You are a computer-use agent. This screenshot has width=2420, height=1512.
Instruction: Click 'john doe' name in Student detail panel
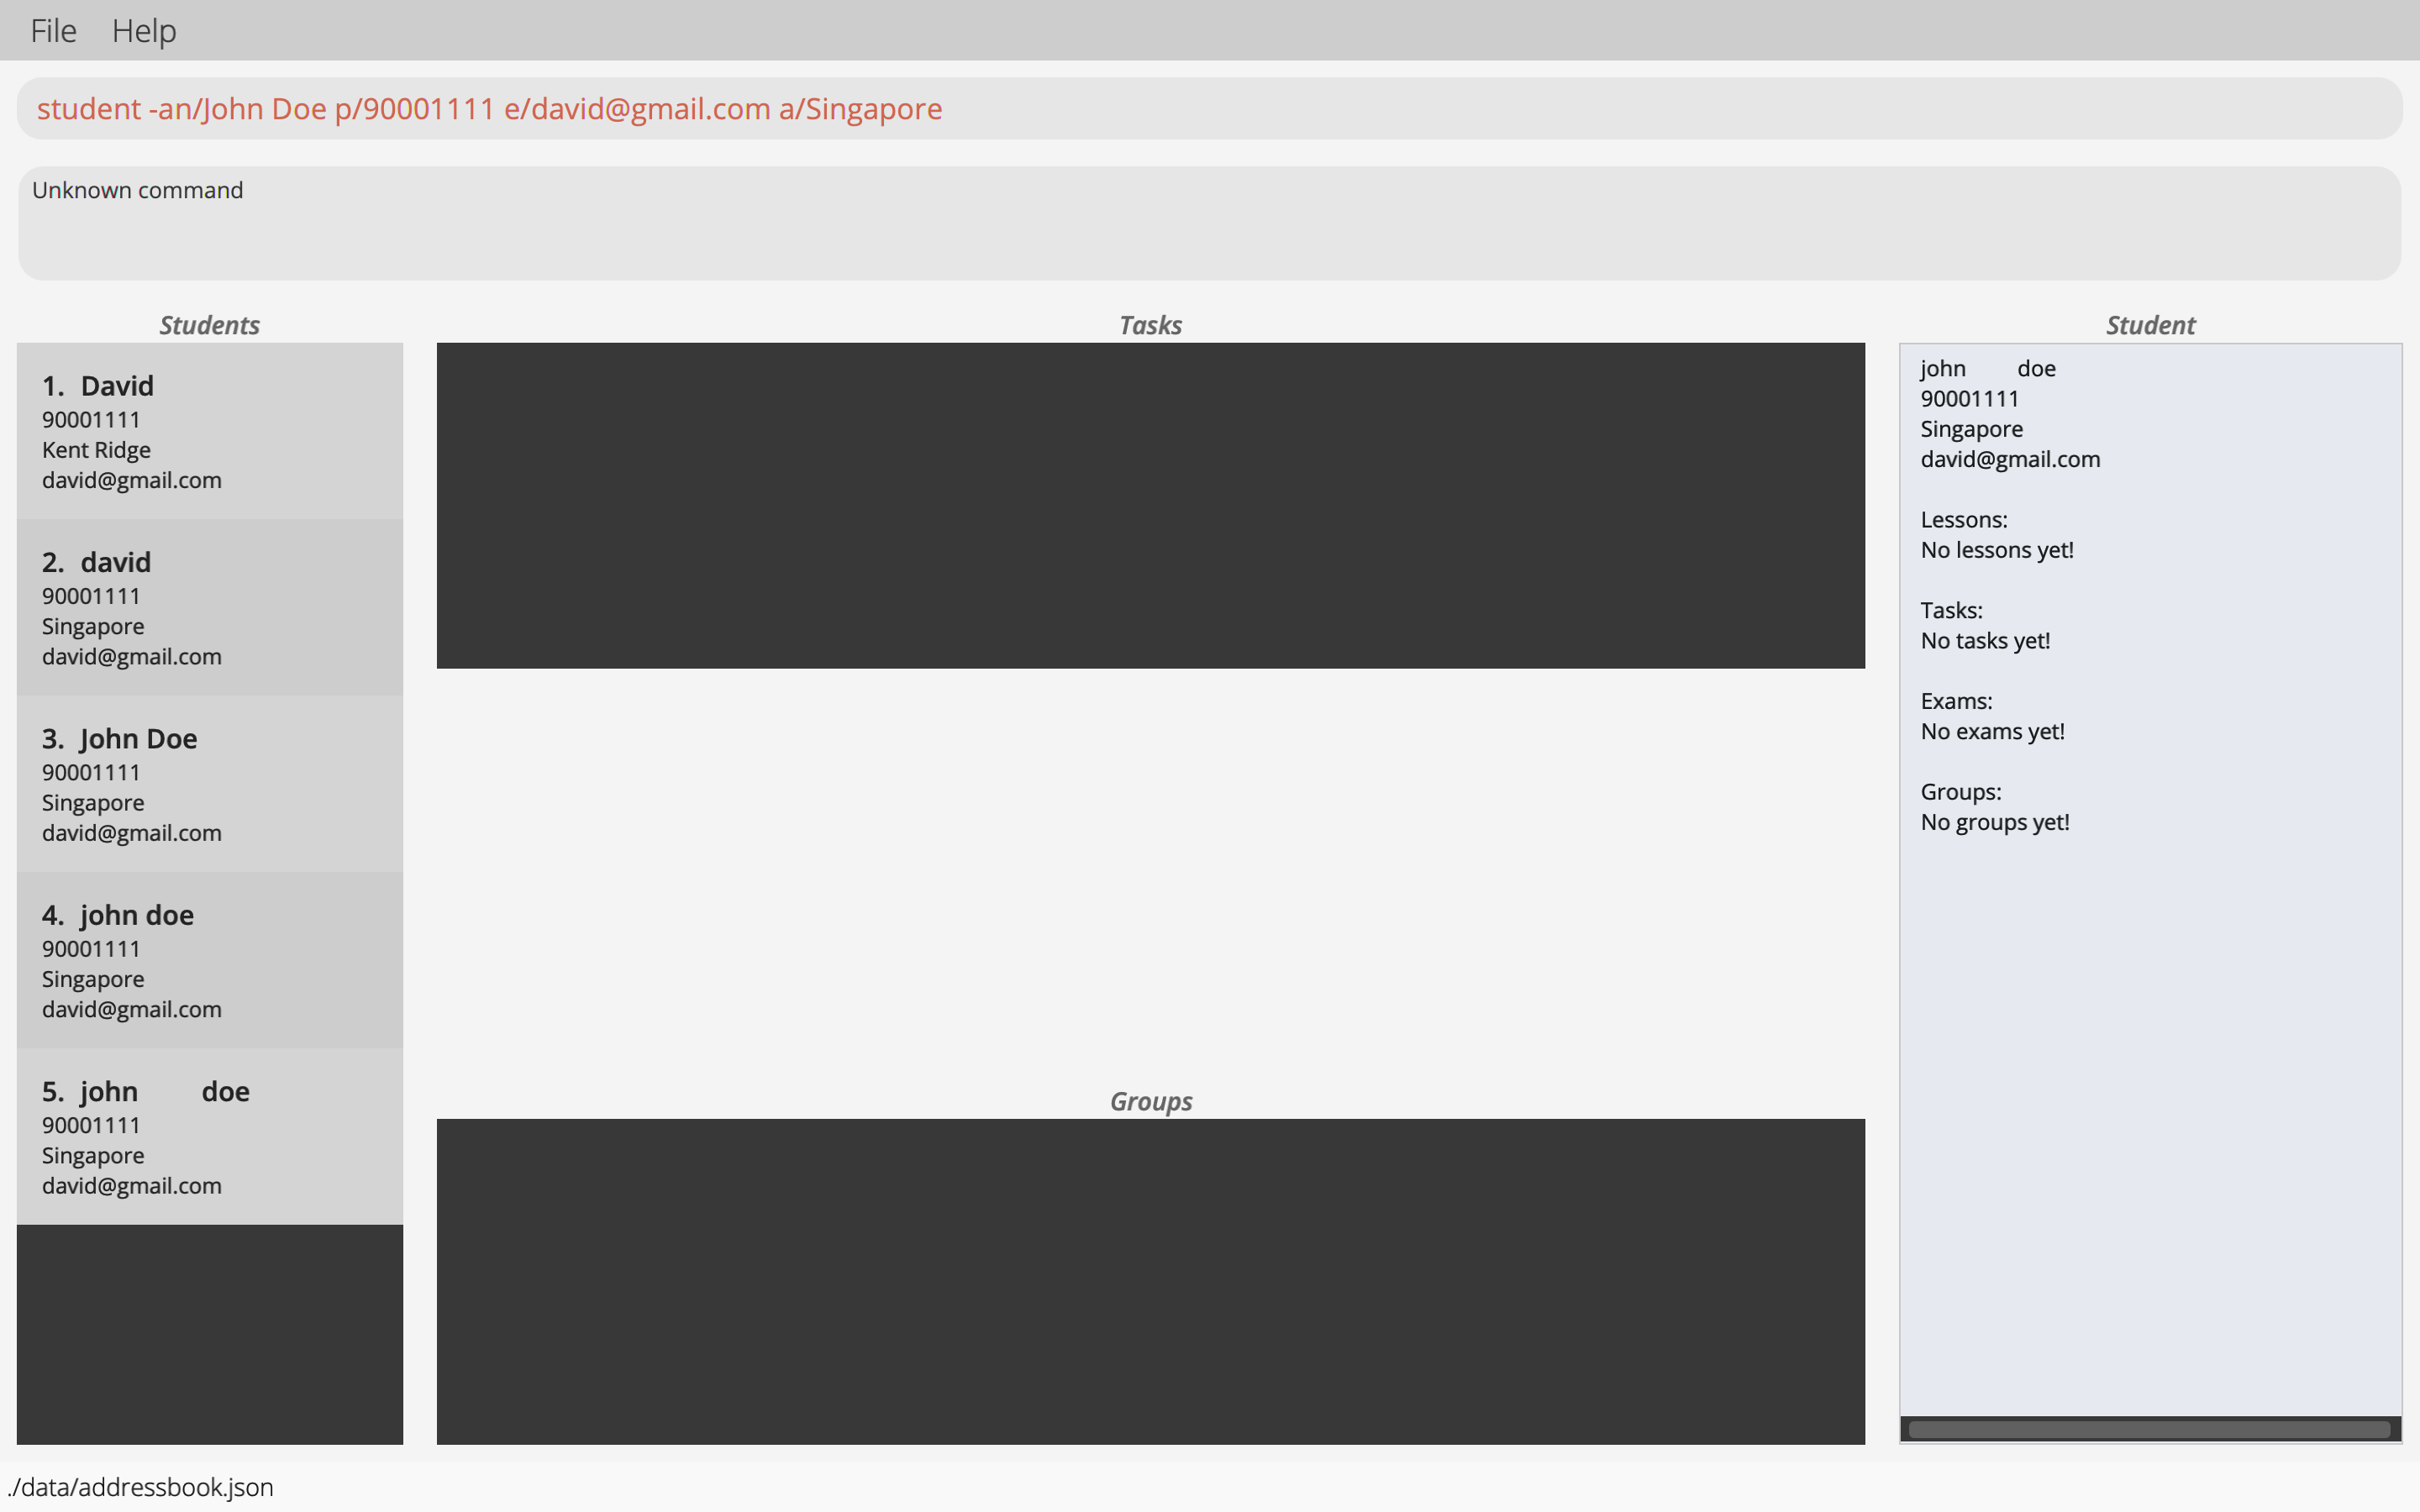click(x=1988, y=369)
